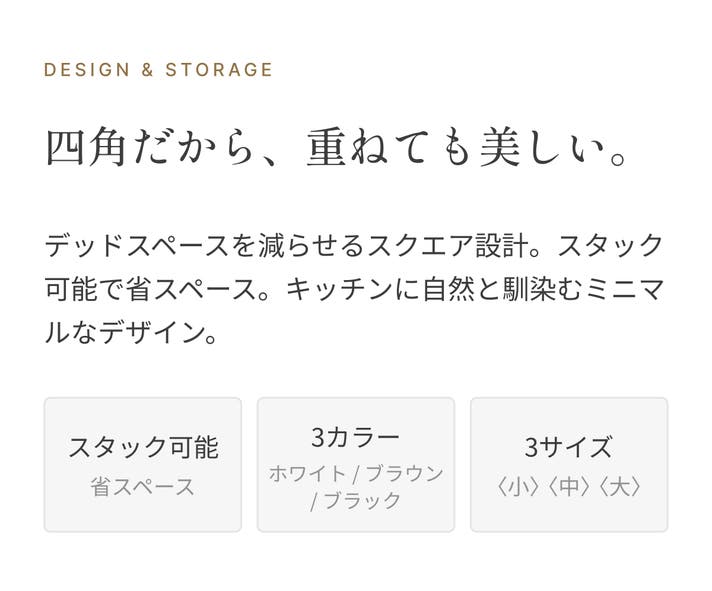Click the word STORAGE in the section label

click(219, 70)
